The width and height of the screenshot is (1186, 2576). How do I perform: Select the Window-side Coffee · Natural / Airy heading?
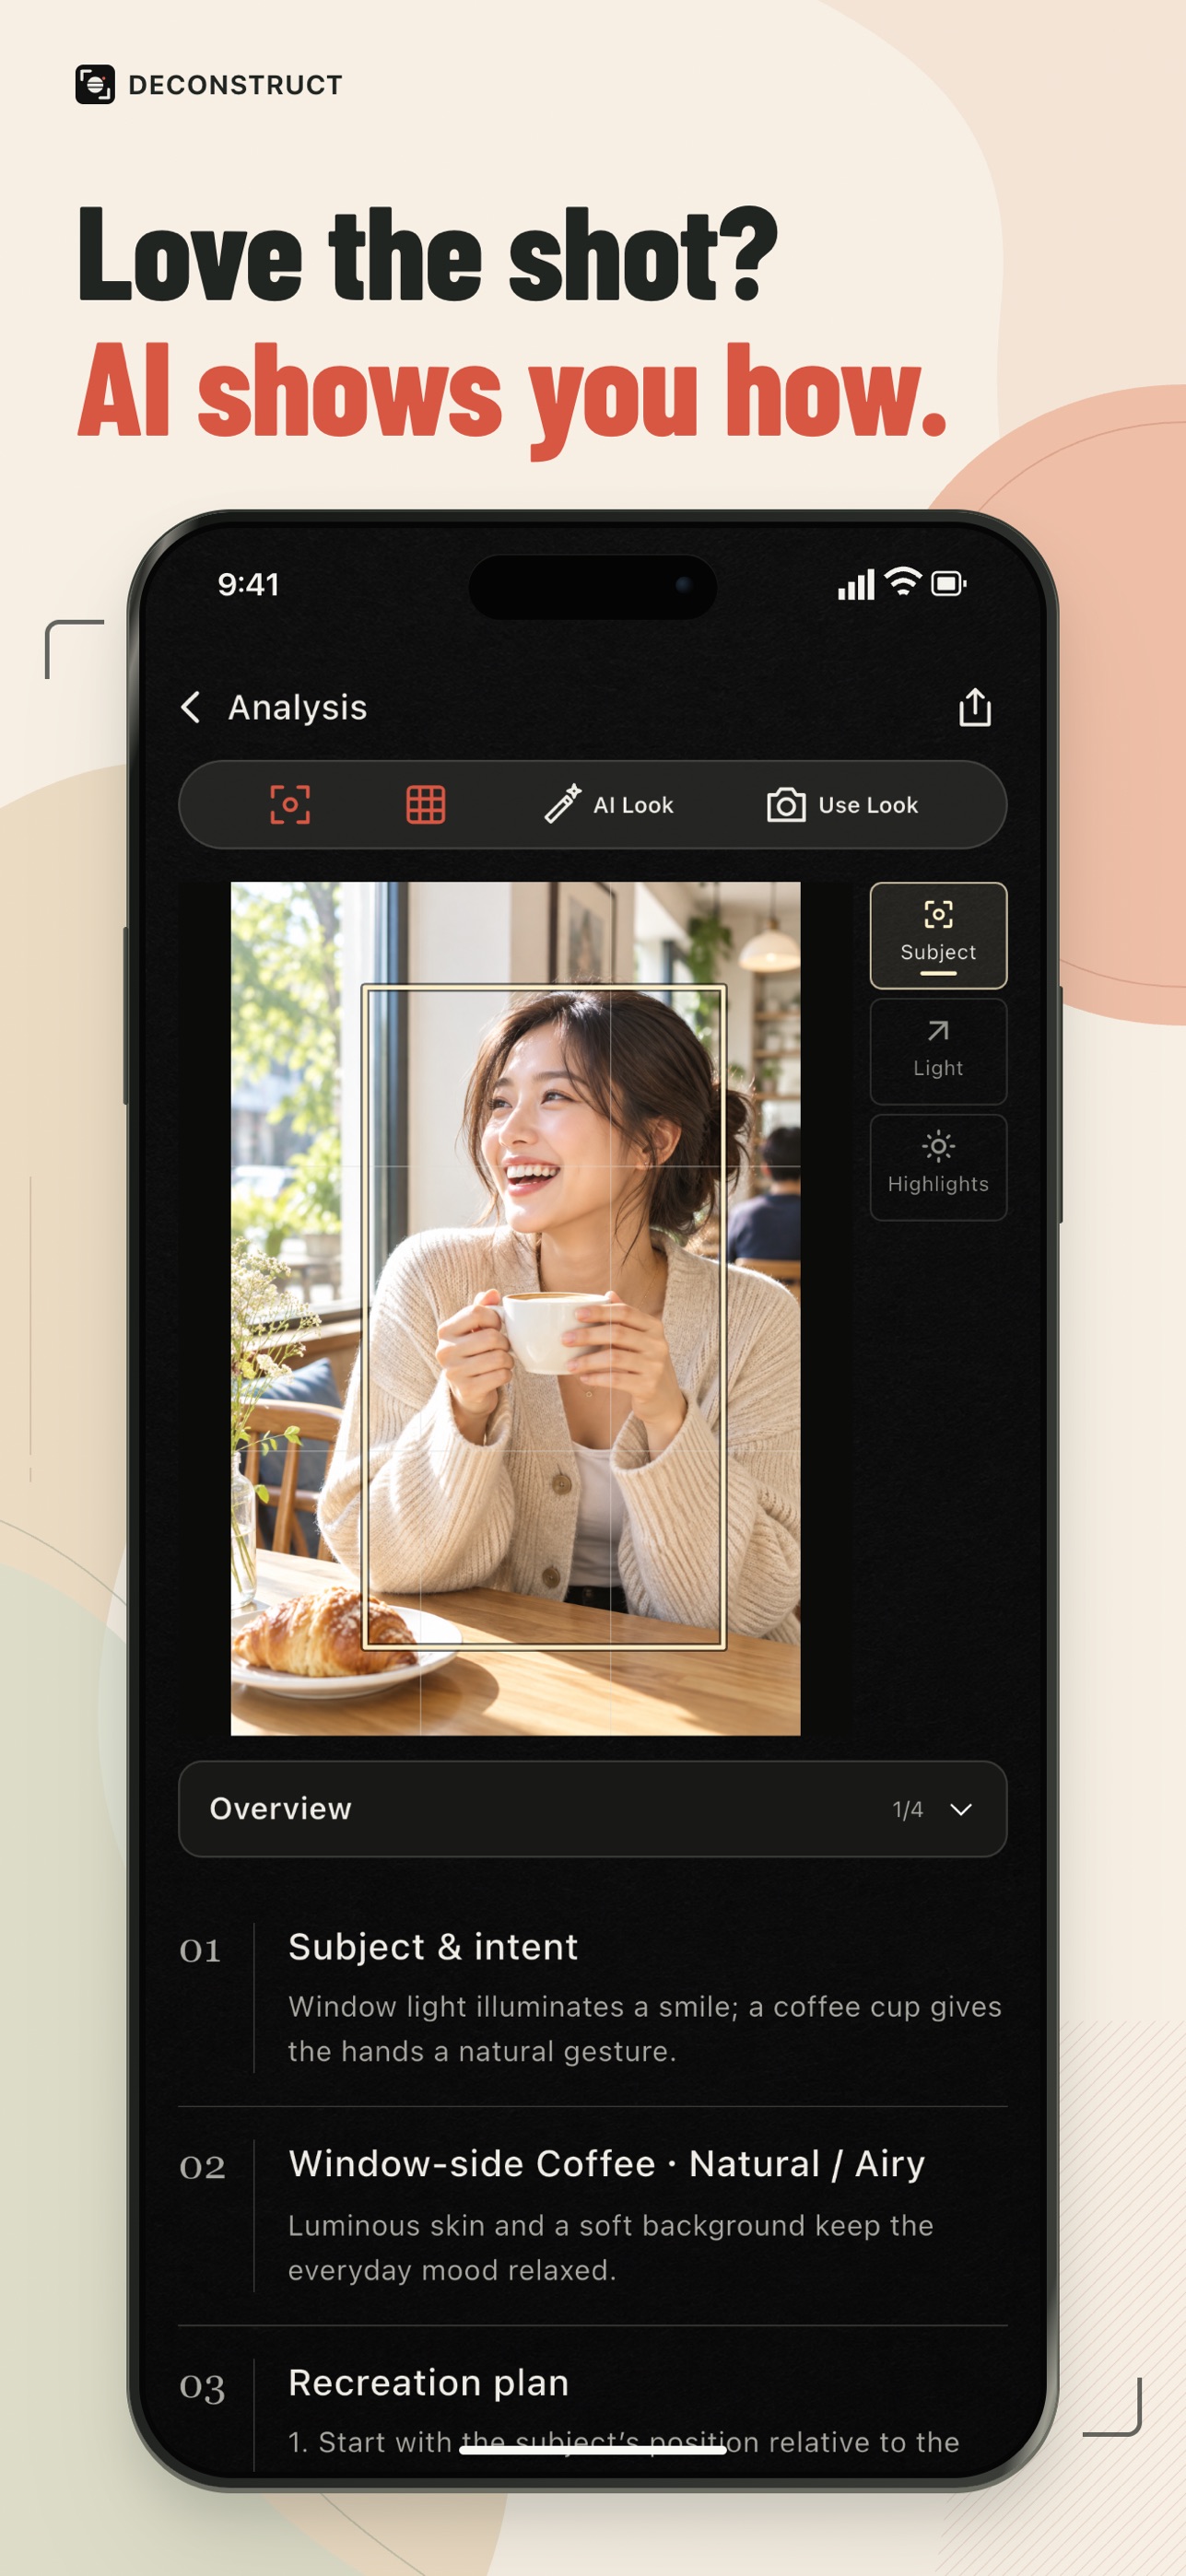(x=606, y=2164)
